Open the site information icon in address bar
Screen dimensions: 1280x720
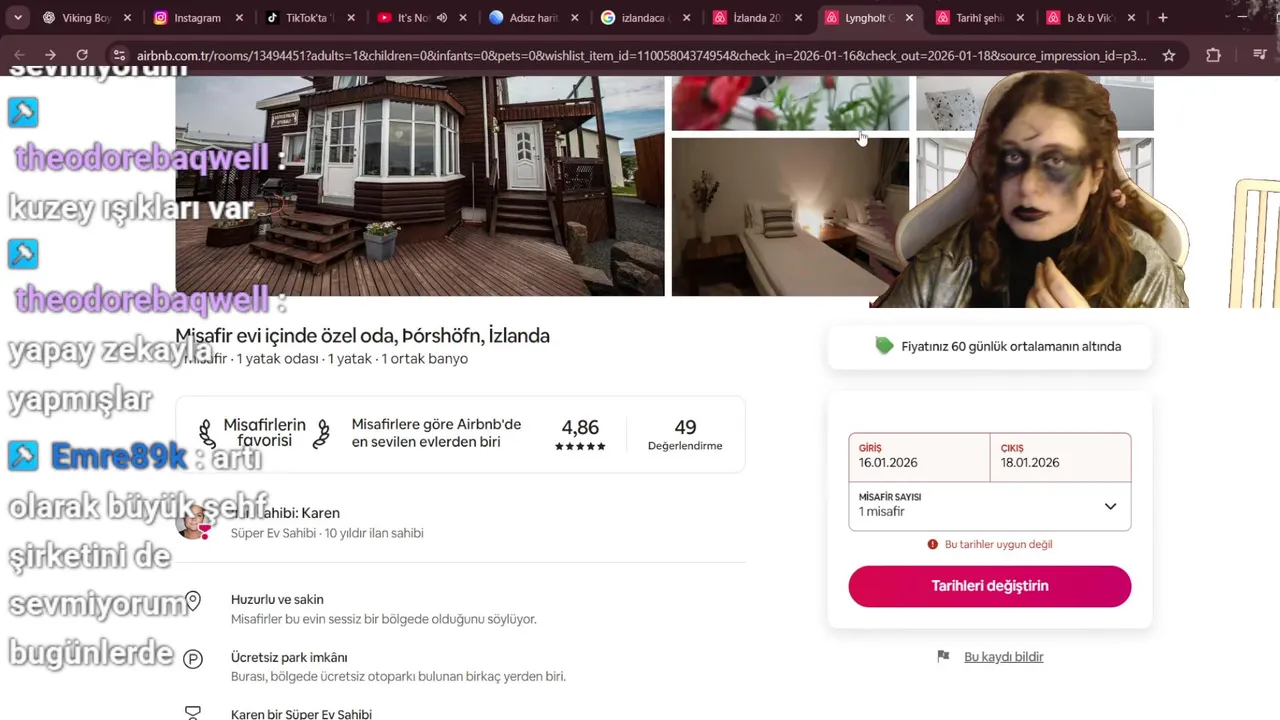[119, 55]
